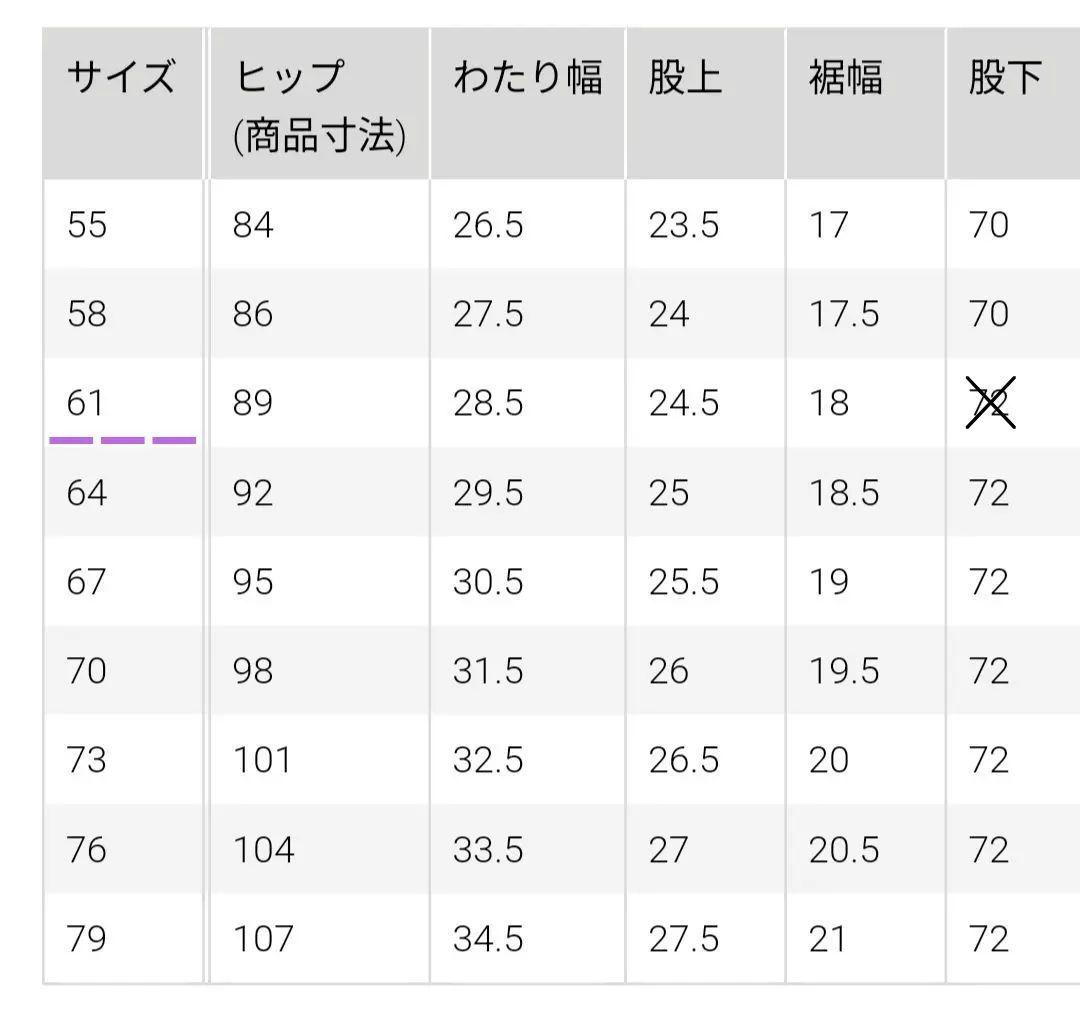
Task: Select size 55 cell
Action: tap(87, 225)
